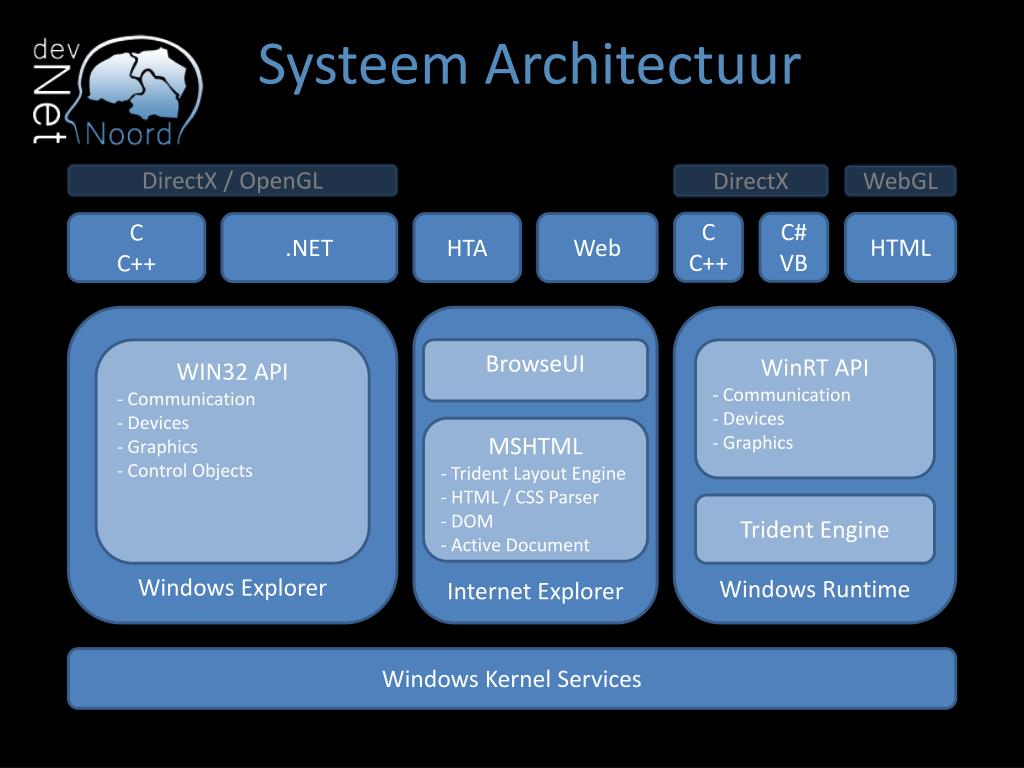Click the Trident Engine box
Viewport: 1024px width, 768px height.
click(x=815, y=529)
